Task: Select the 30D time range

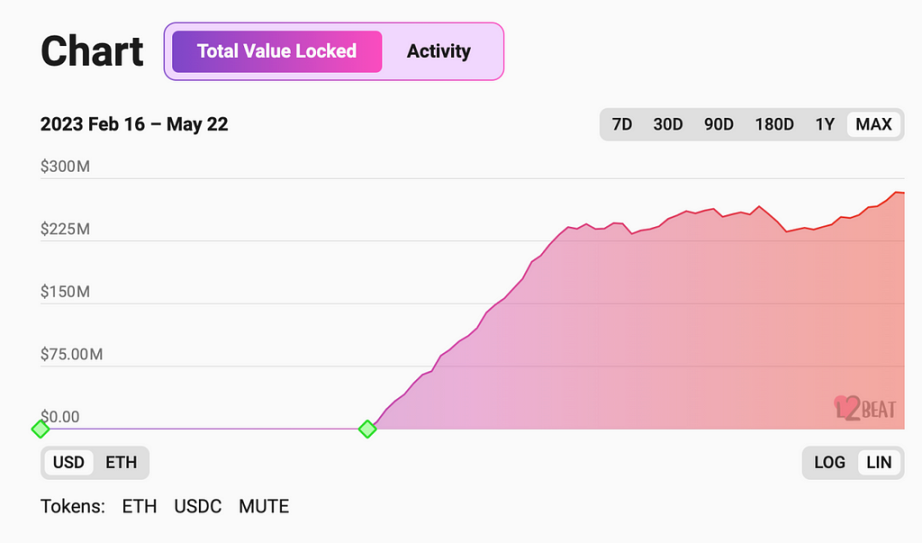Action: pos(668,124)
